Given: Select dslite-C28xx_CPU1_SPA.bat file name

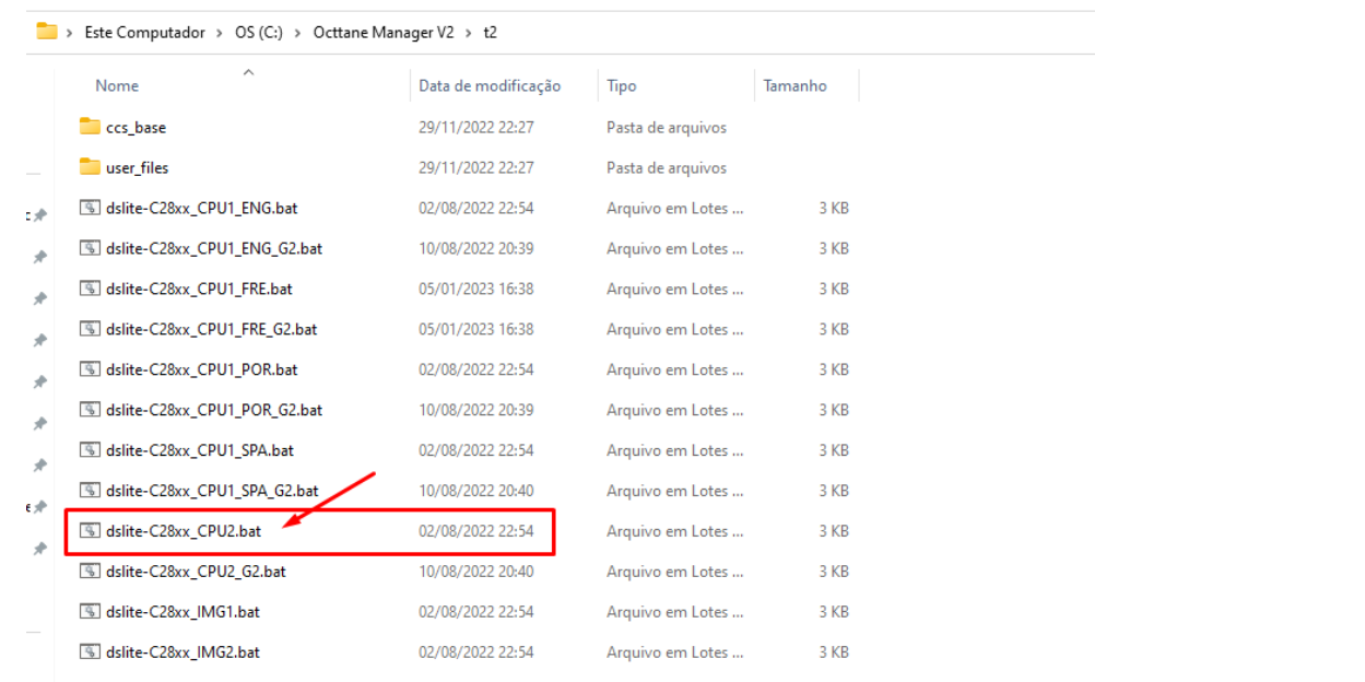Looking at the screenshot, I should (x=199, y=451).
